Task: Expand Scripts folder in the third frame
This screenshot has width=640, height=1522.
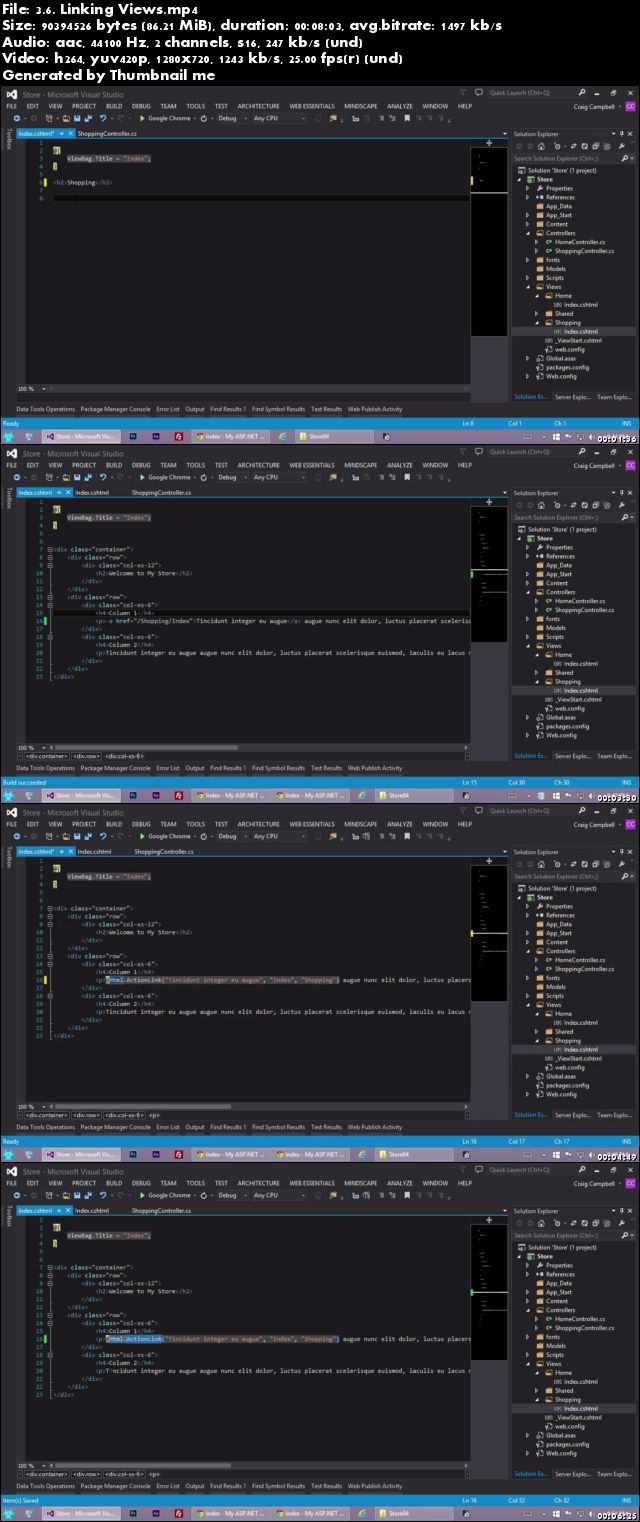Action: coord(529,996)
